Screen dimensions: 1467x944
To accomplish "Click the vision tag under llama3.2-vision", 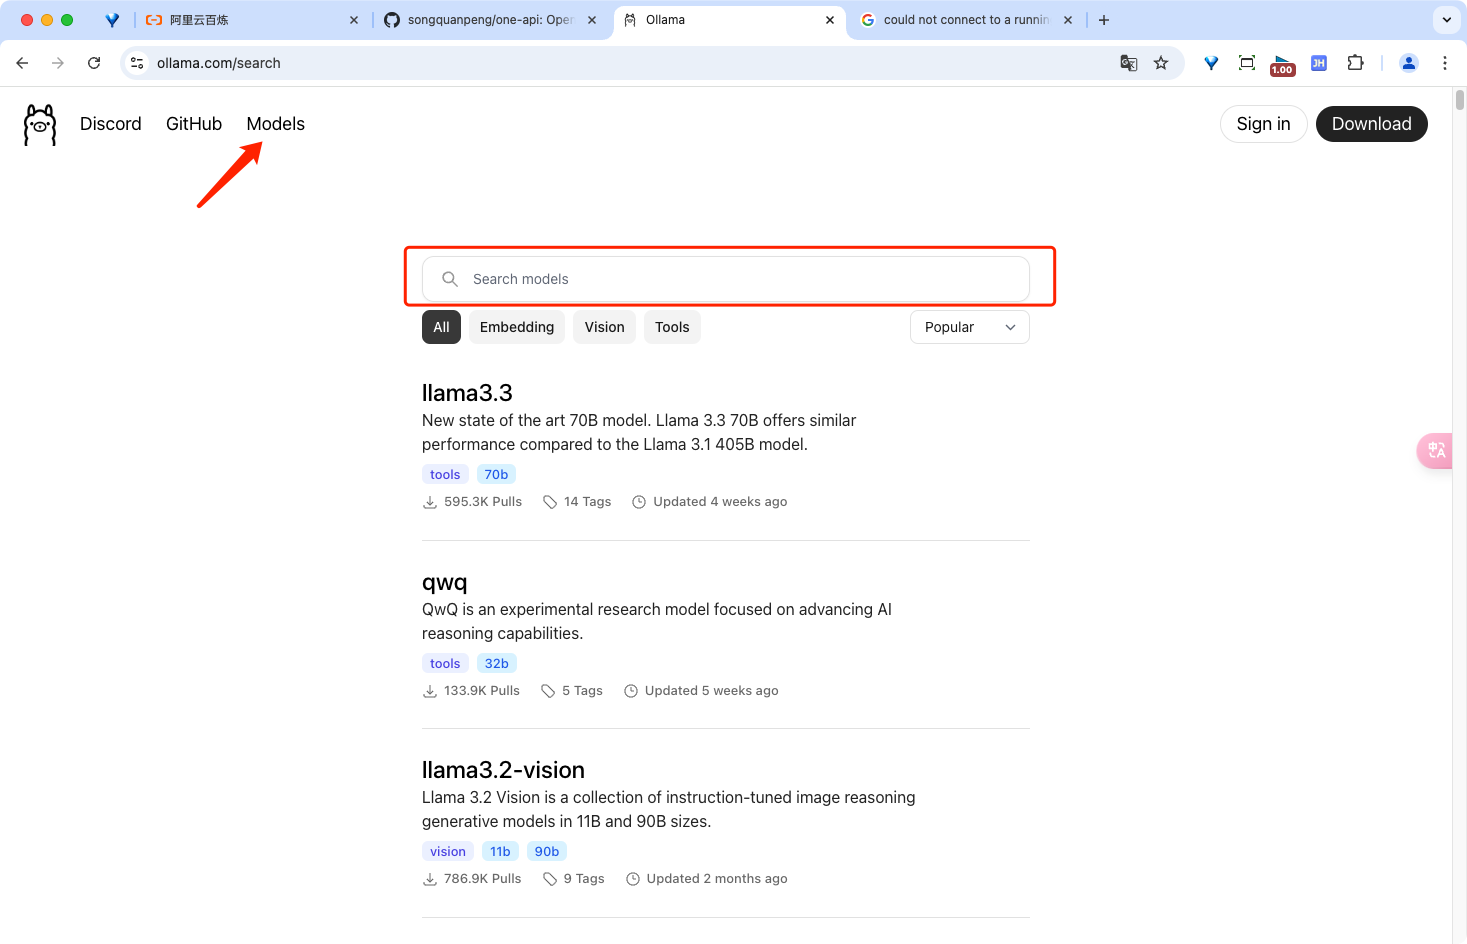I will [448, 852].
